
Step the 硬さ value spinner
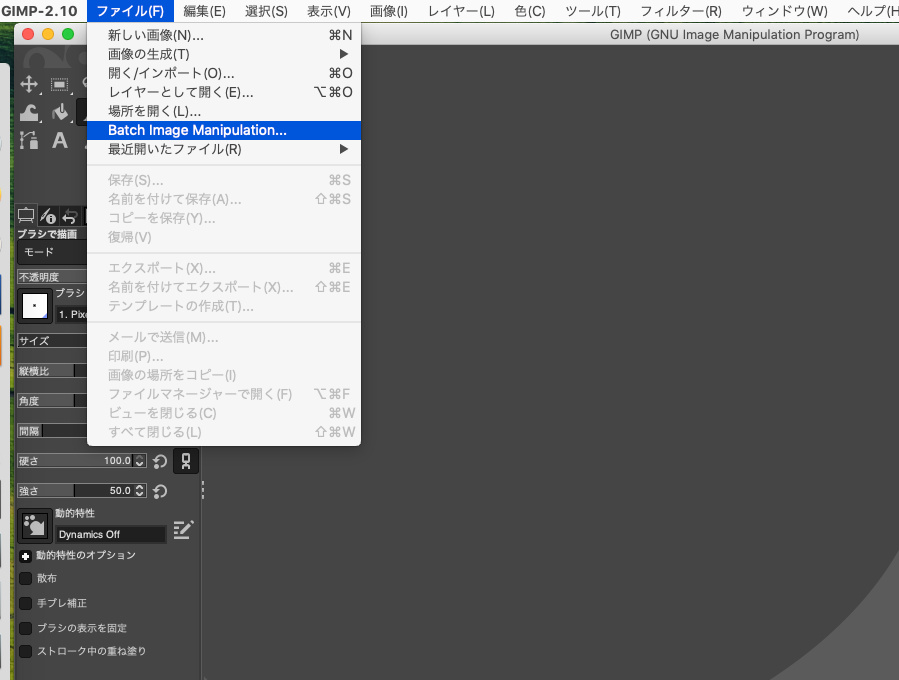pyautogui.click(x=139, y=461)
